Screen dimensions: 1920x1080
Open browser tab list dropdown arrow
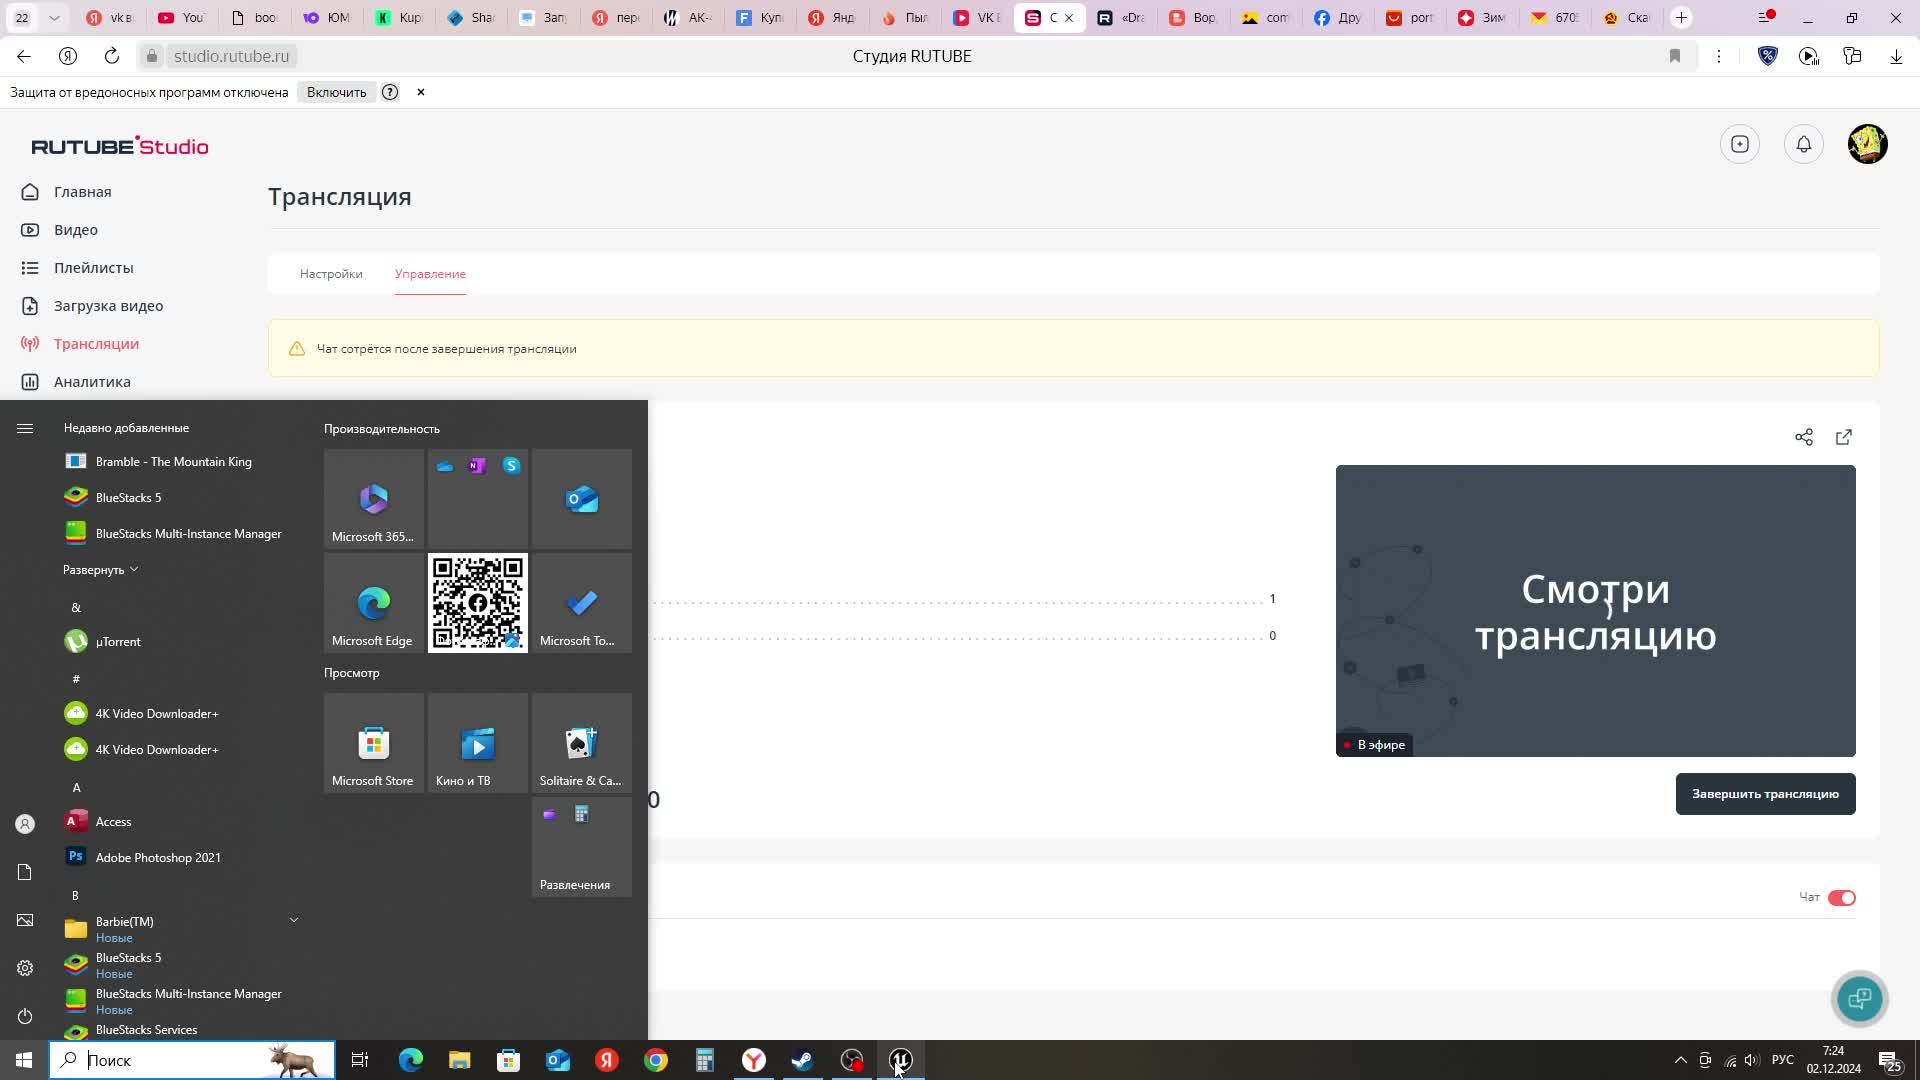(x=54, y=18)
